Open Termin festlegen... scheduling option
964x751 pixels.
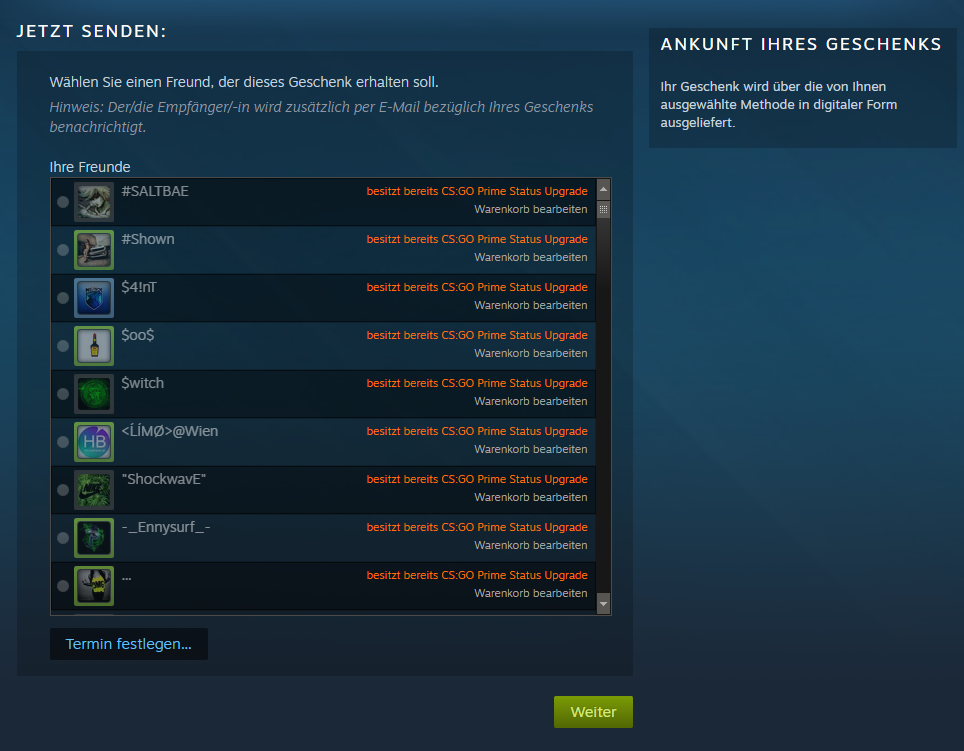(x=128, y=643)
